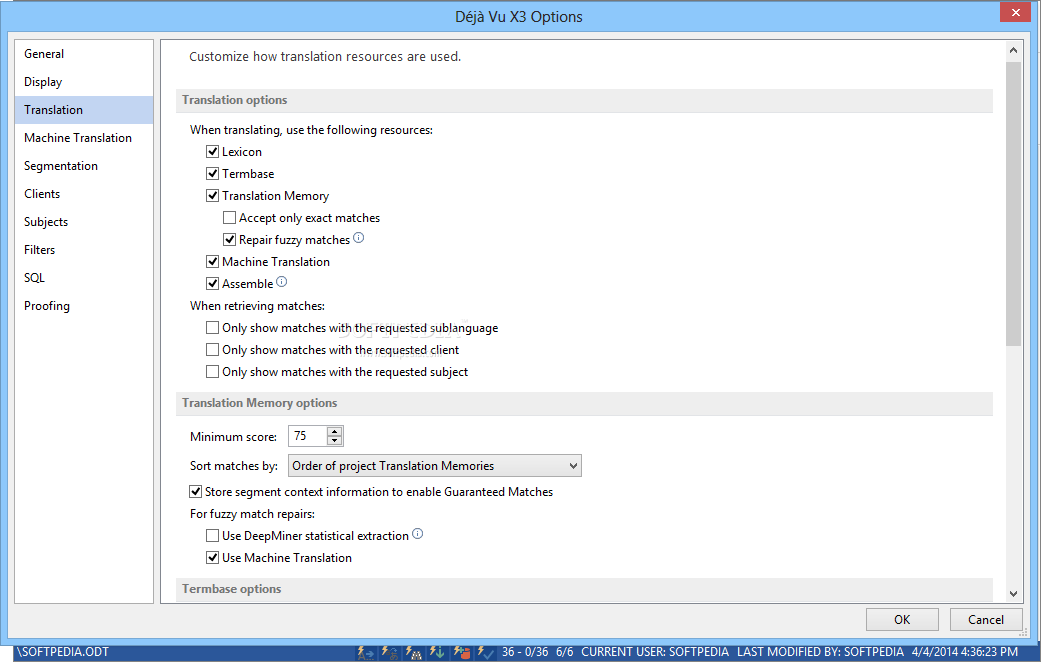1041x662 pixels.
Task: Click the 4/4/2014 4:36:23 PM timestamp
Action: click(x=965, y=652)
